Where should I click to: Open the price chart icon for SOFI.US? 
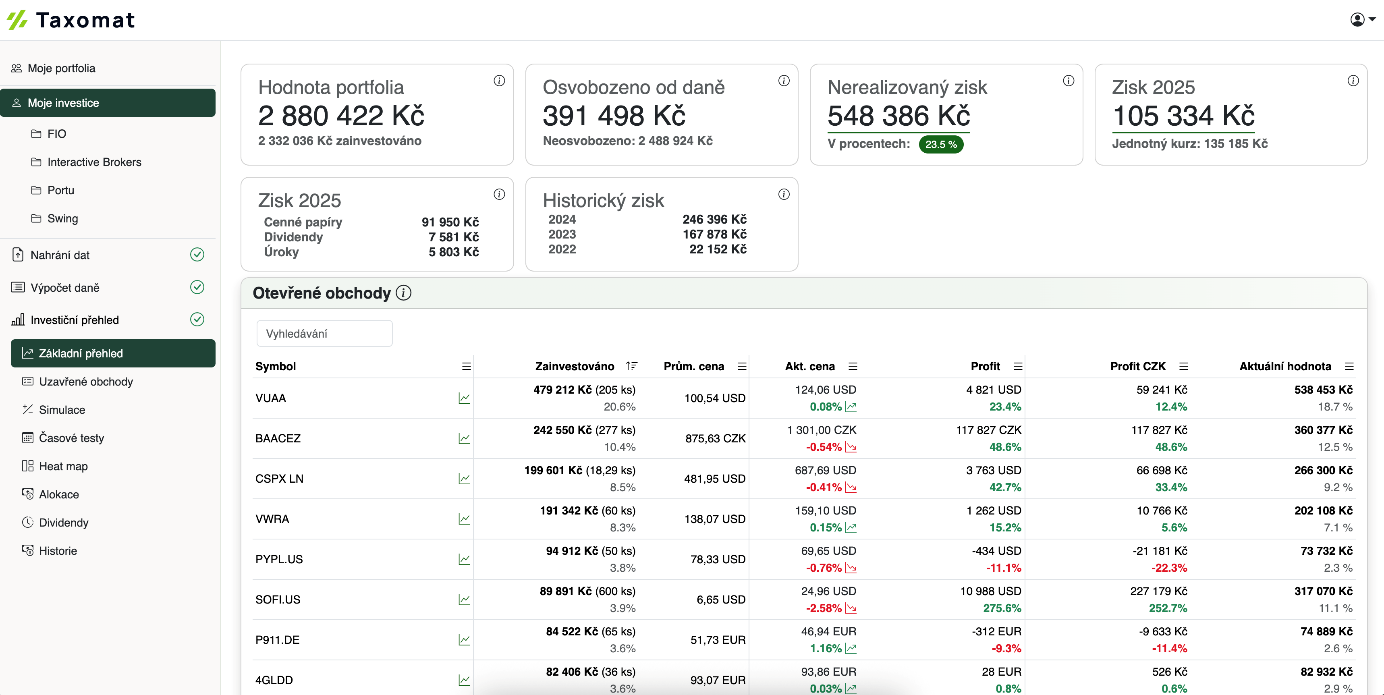pos(464,600)
